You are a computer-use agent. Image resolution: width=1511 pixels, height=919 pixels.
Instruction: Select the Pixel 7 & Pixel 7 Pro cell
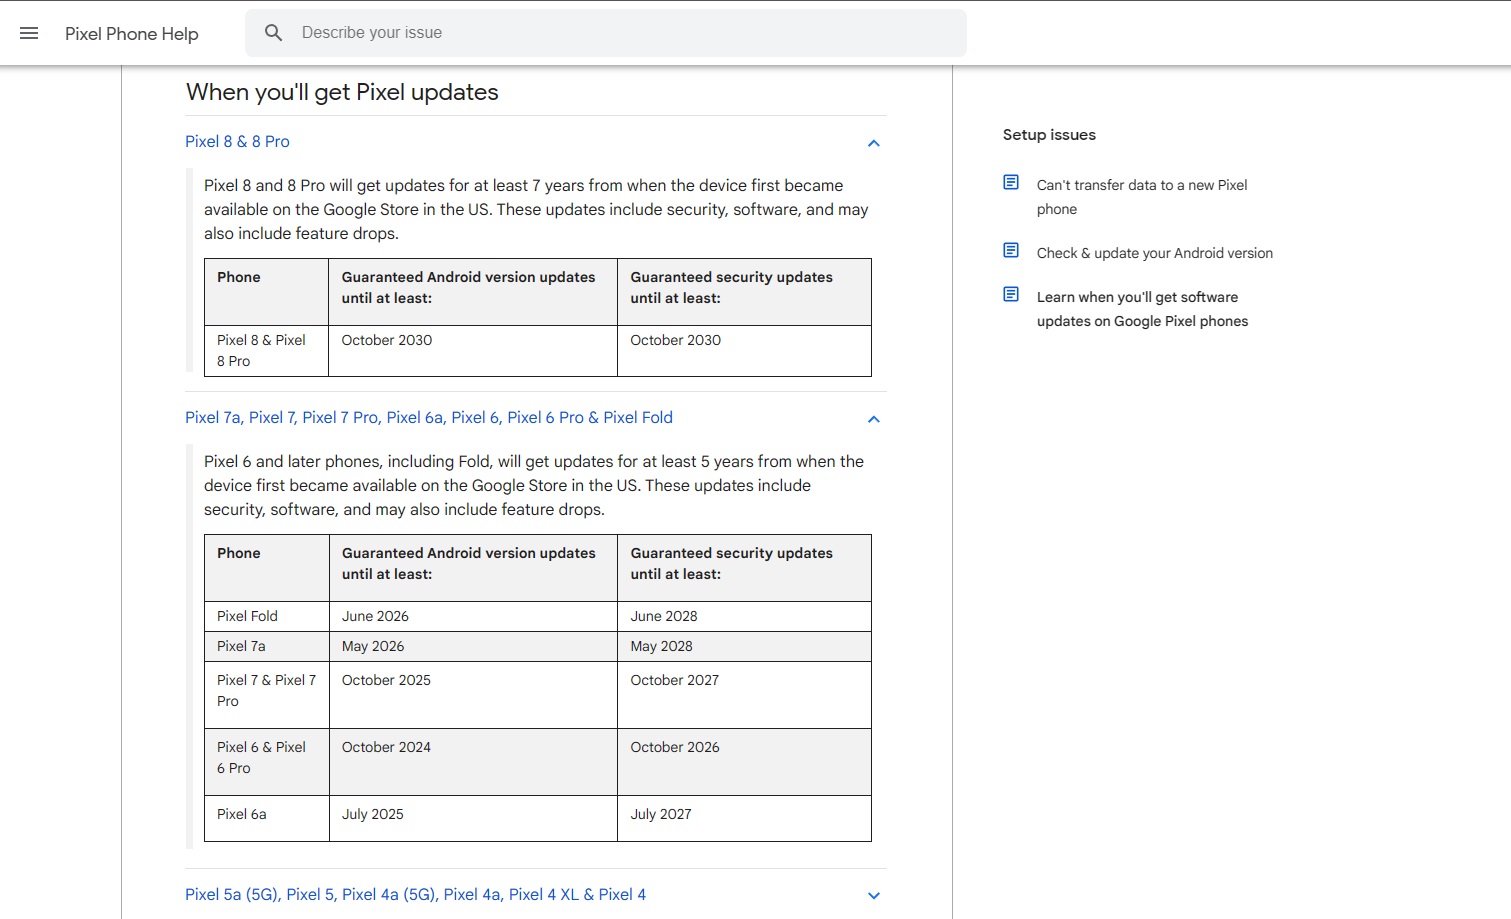[267, 695]
